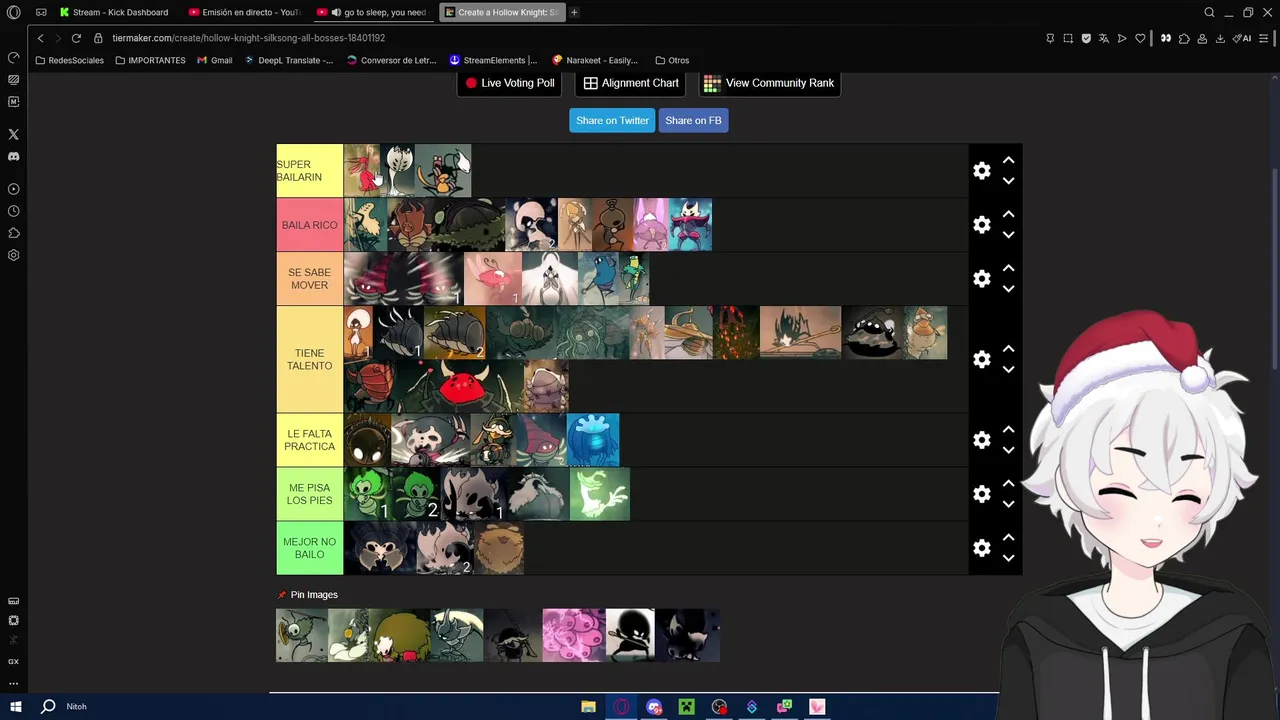This screenshot has height=720, width=1280.
Task: Open GX Corner from sidebar bottom
Action: pos(13,661)
